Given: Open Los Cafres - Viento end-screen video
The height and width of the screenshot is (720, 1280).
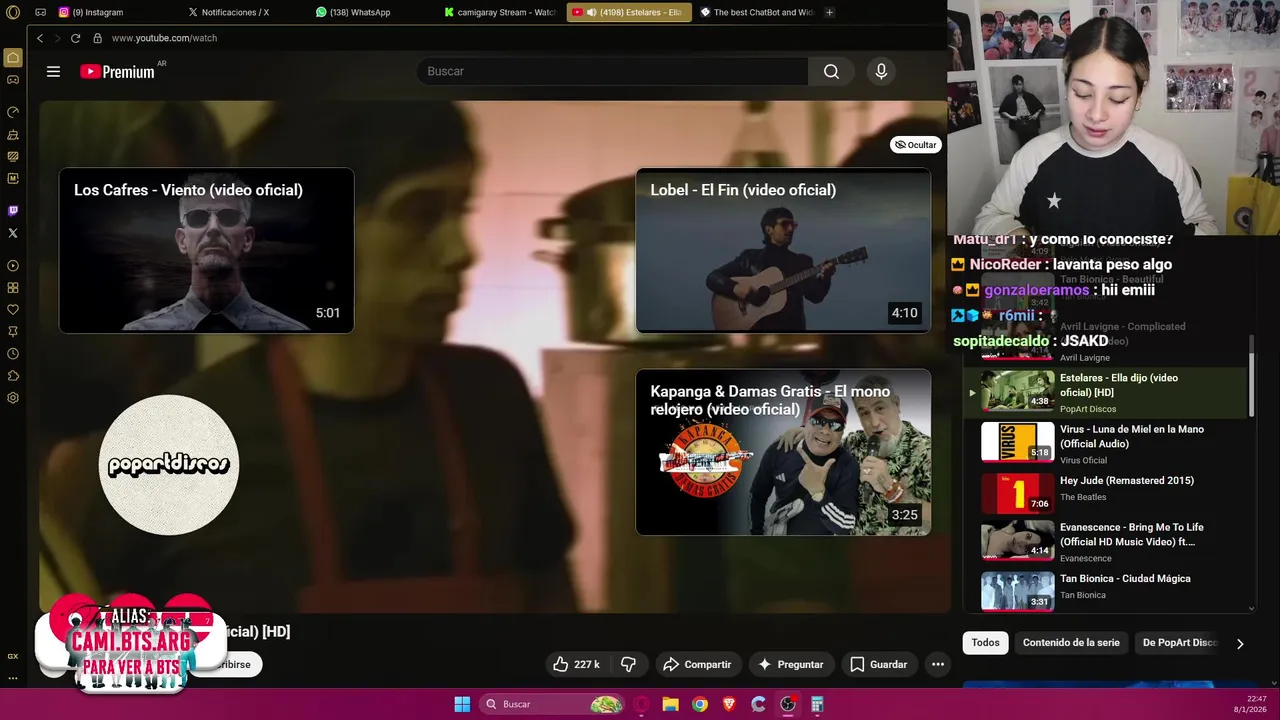Looking at the screenshot, I should (x=206, y=250).
